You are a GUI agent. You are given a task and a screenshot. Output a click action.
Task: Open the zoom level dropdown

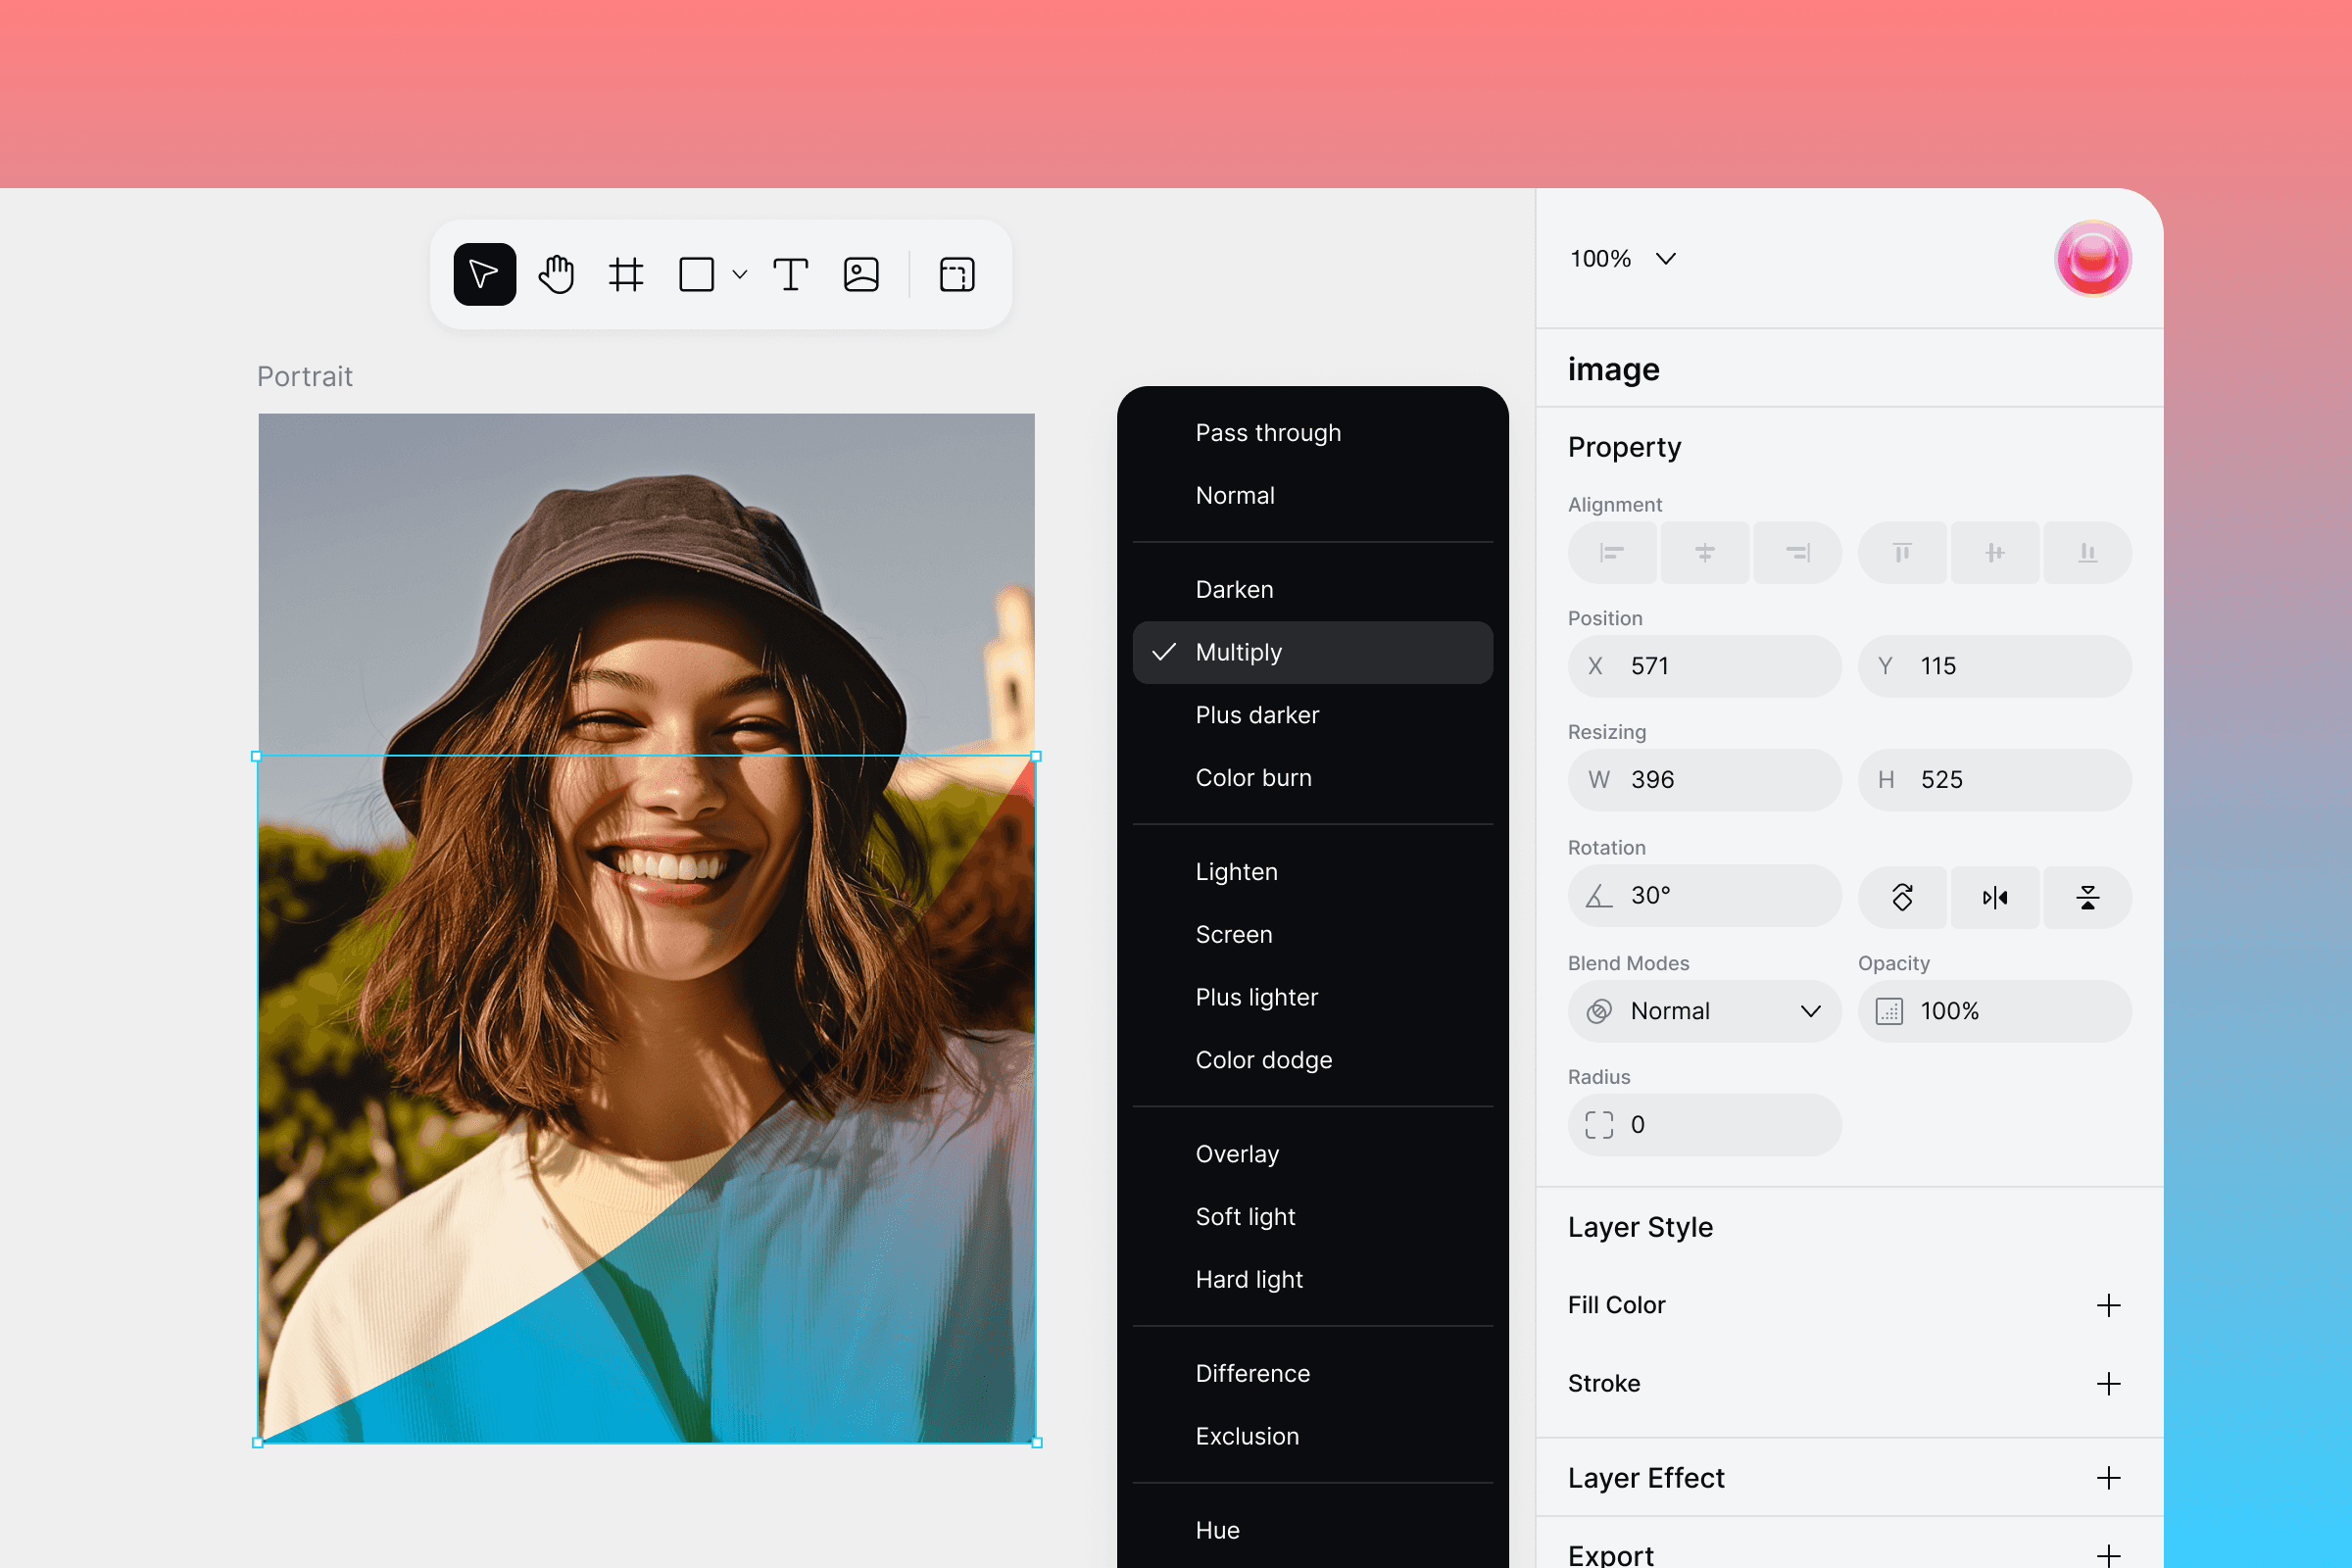(1622, 258)
